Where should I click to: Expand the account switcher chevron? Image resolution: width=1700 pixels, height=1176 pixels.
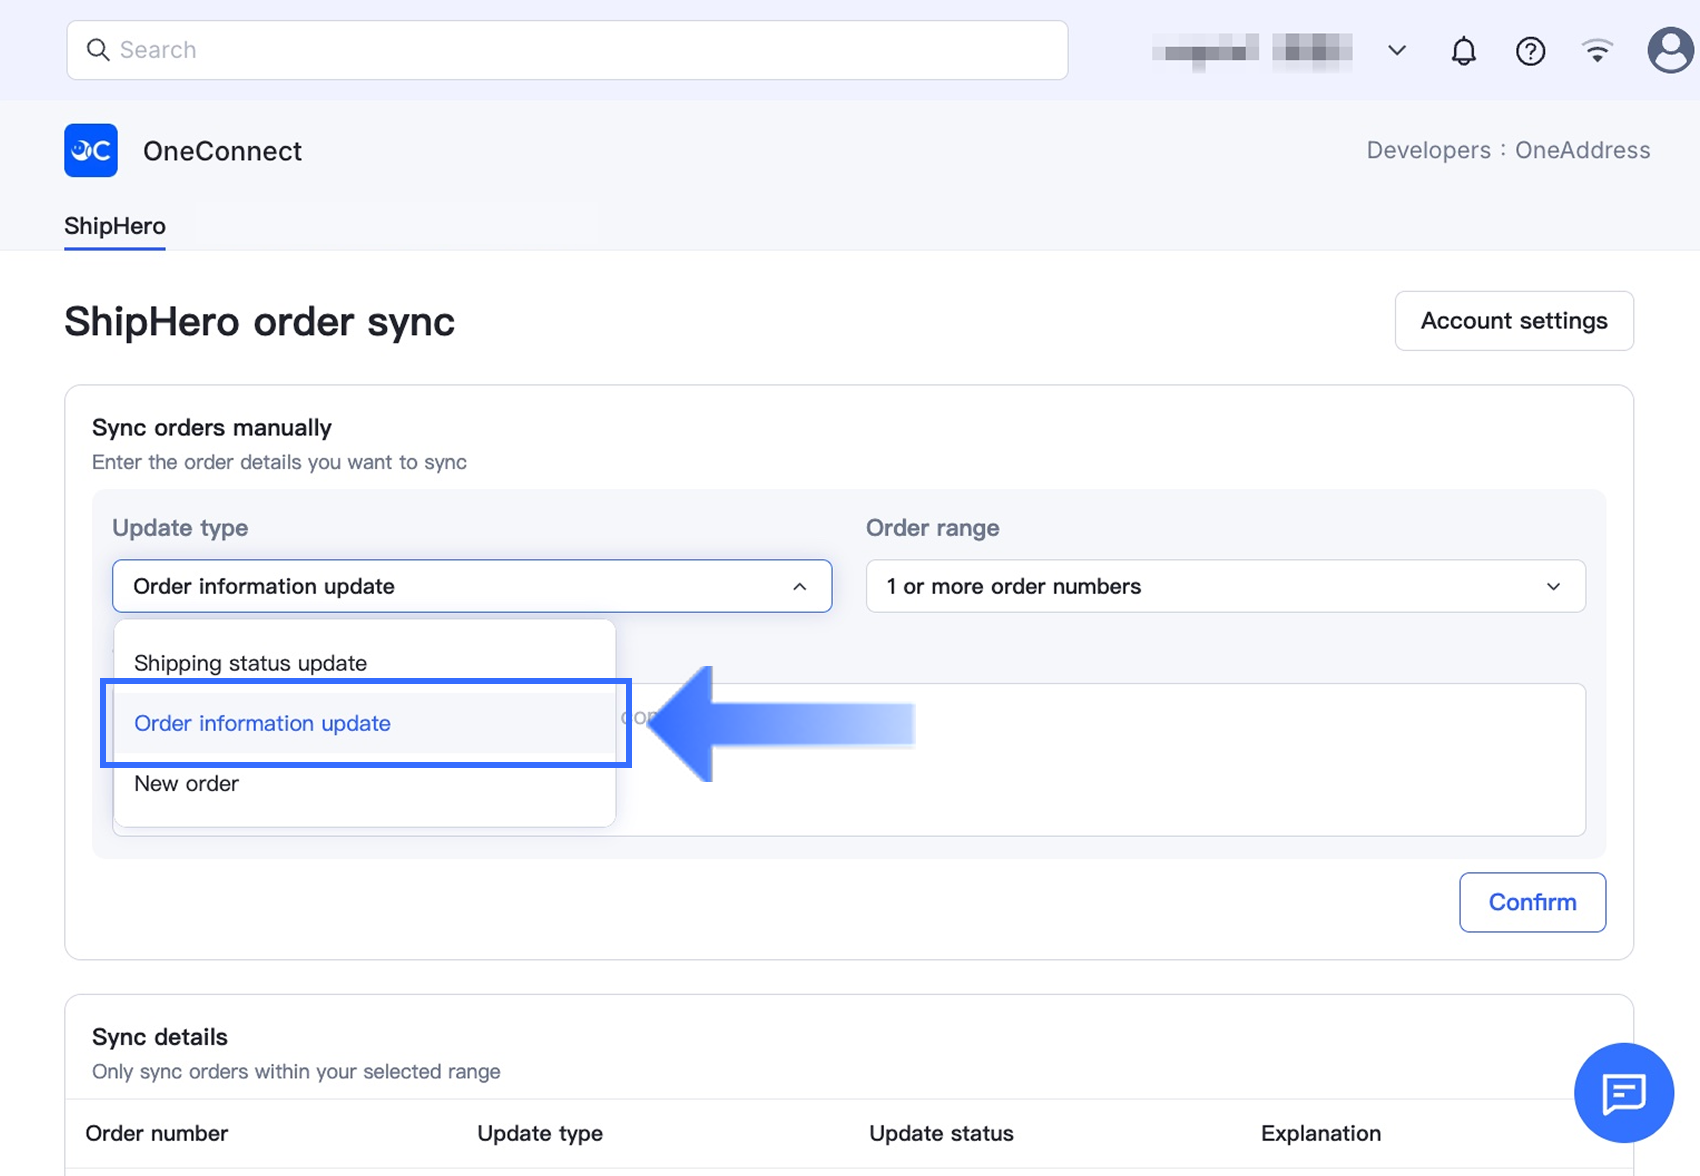tap(1397, 51)
